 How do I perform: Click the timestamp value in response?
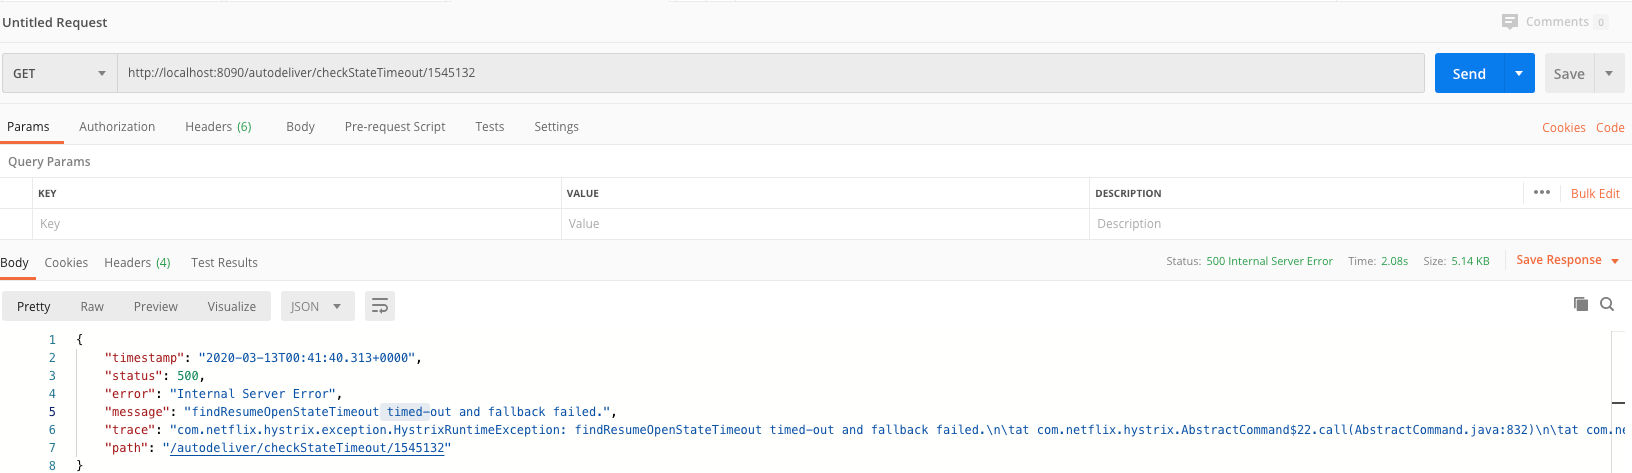click(x=307, y=358)
